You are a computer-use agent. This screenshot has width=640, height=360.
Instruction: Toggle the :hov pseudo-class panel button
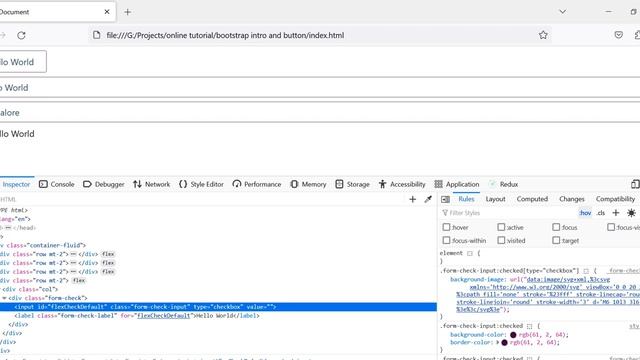[x=585, y=213]
